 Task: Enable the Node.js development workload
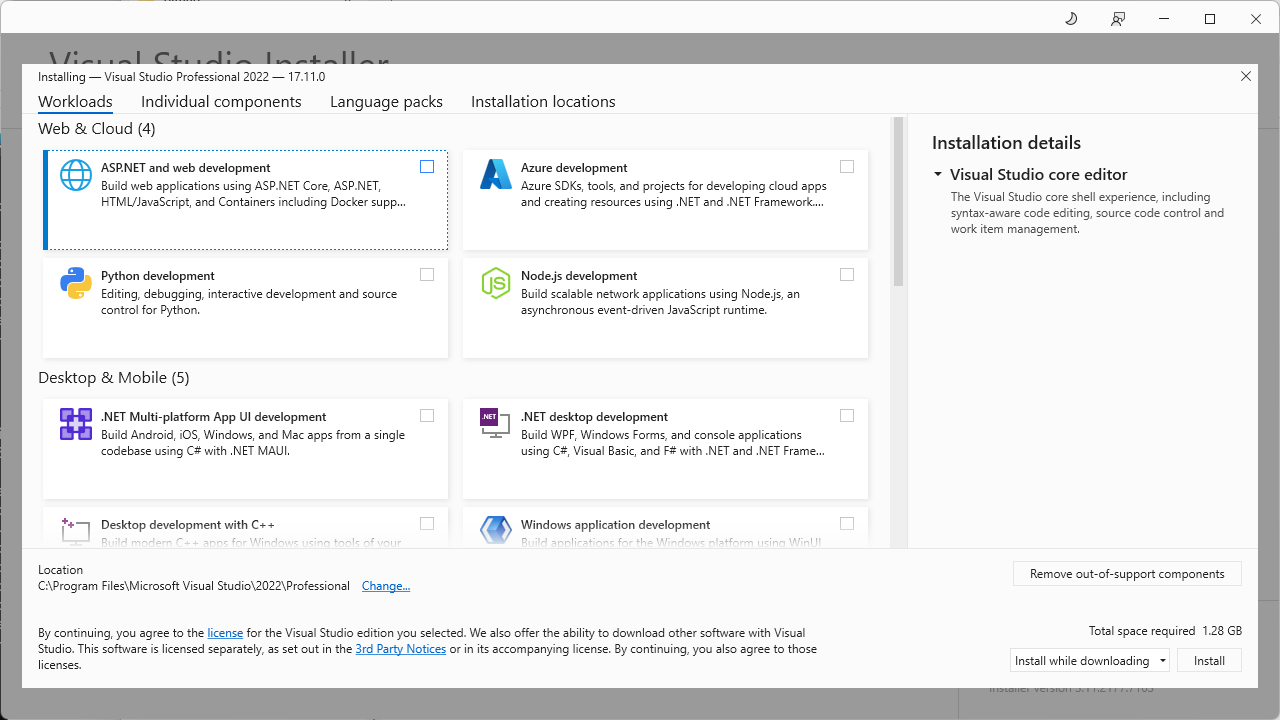click(847, 275)
